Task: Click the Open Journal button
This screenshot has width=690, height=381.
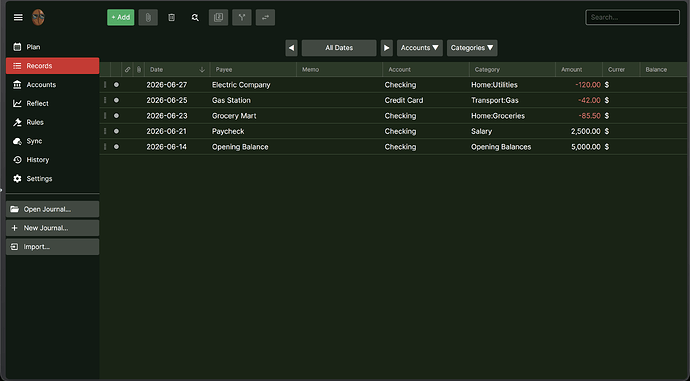Action: click(x=52, y=209)
